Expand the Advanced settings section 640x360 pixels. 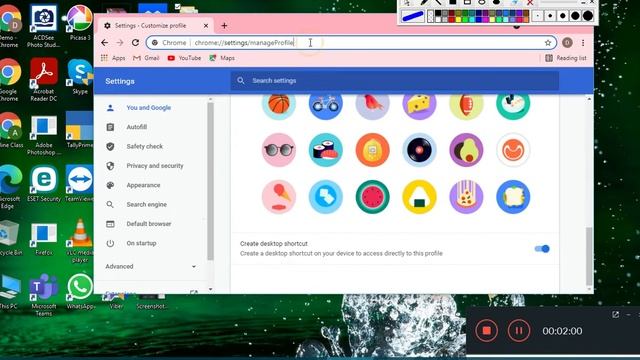151,266
